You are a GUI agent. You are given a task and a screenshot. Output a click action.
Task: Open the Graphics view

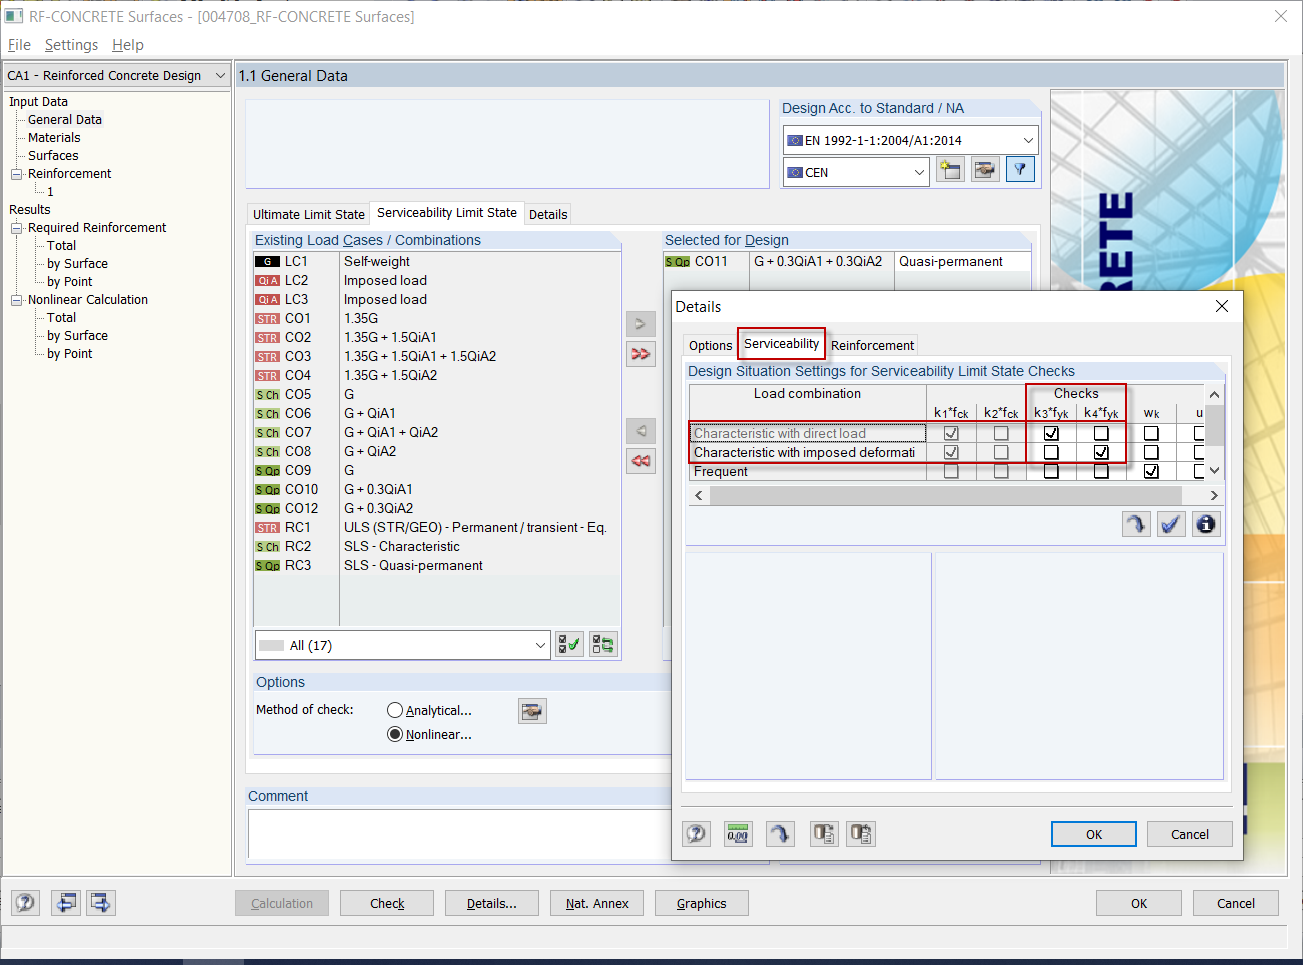pyautogui.click(x=701, y=903)
